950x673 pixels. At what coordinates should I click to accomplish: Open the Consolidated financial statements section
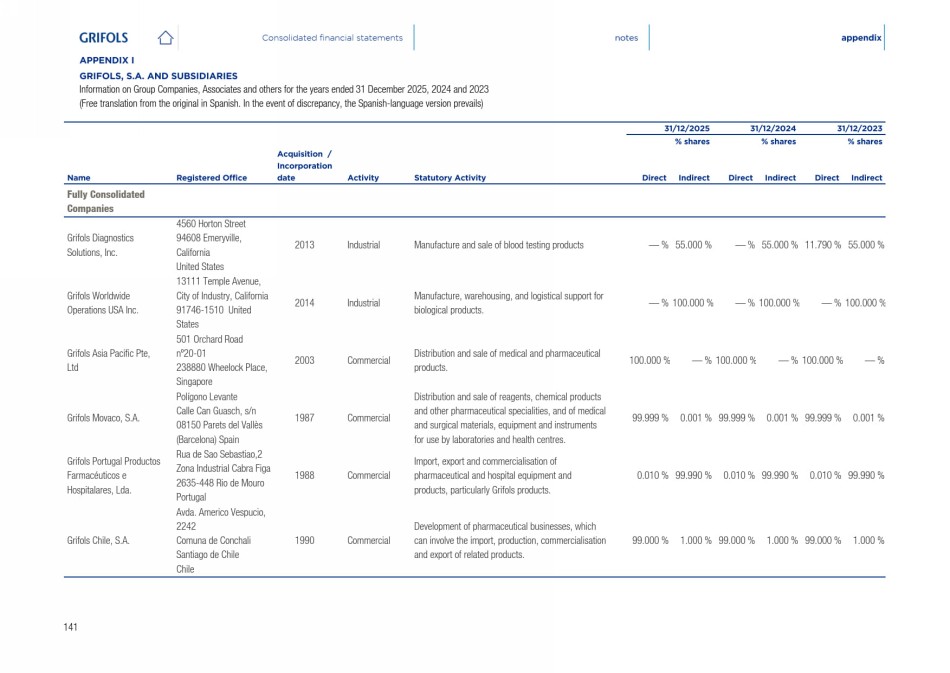point(332,38)
